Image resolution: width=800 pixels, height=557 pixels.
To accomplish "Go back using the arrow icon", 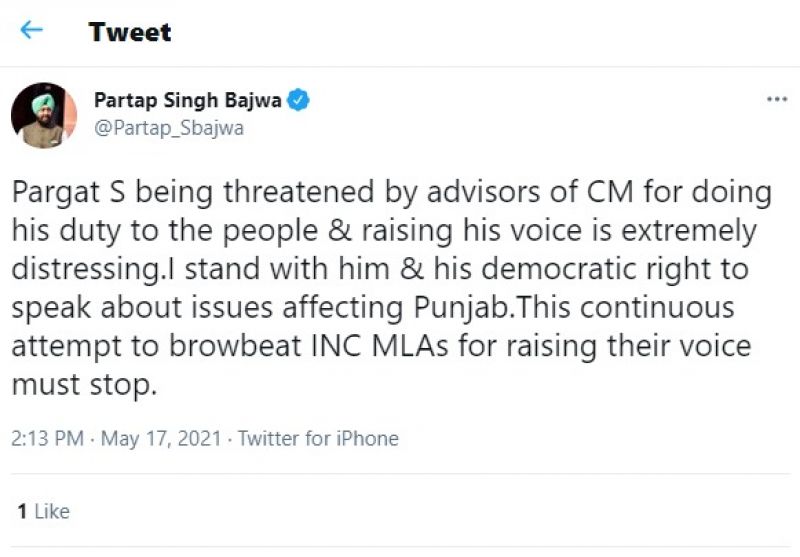I will [x=32, y=30].
